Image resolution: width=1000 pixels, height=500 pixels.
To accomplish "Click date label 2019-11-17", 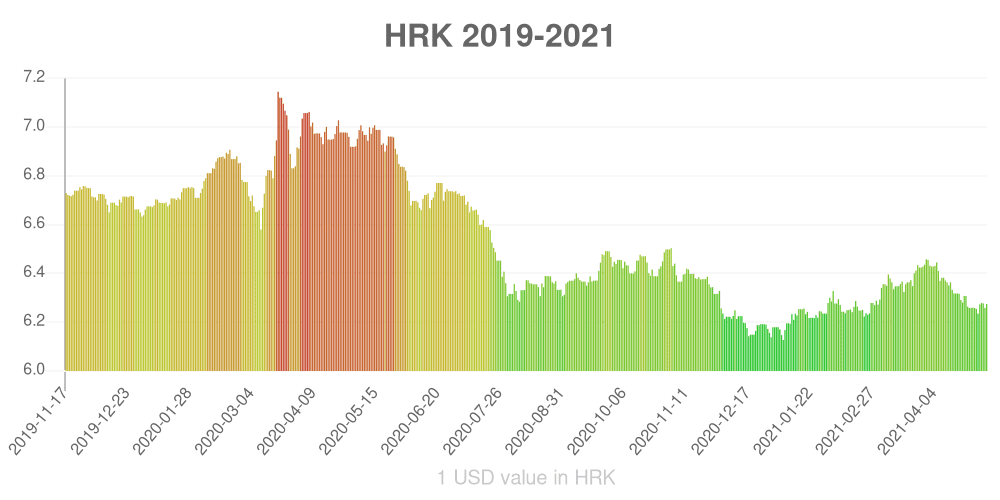I will pos(38,422).
